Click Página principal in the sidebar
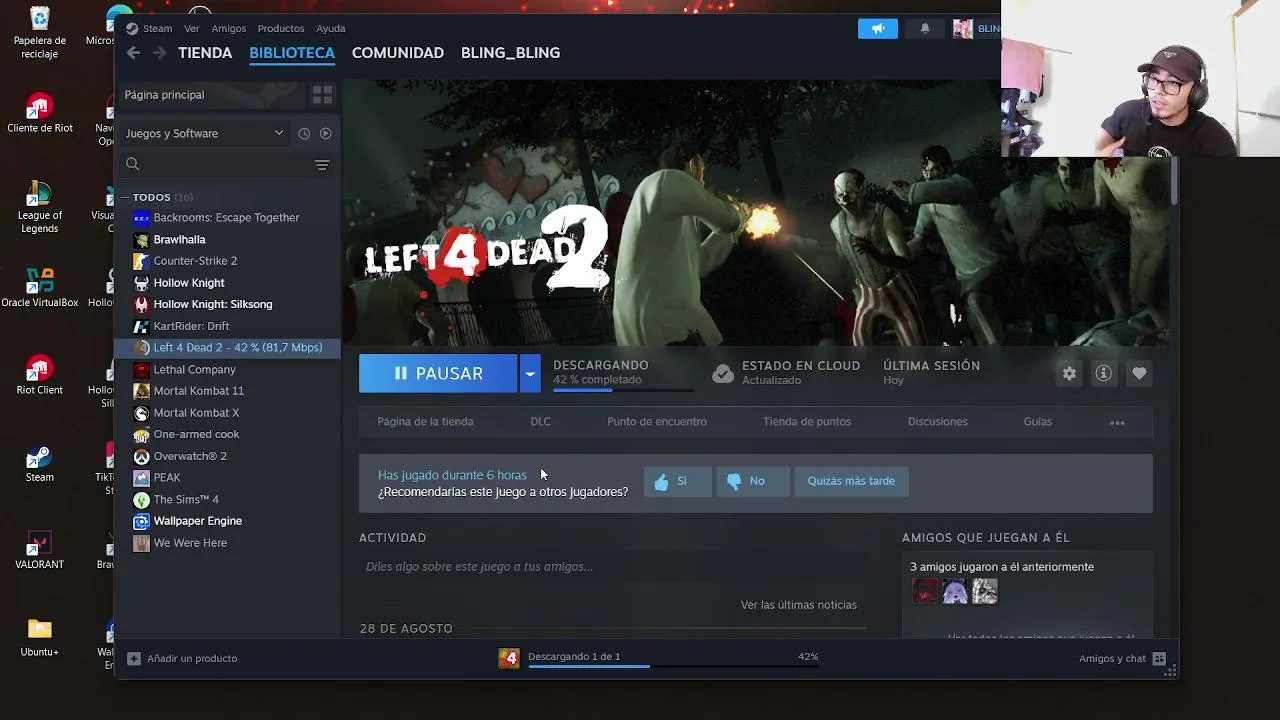The height and width of the screenshot is (720, 1280). pos(213,95)
